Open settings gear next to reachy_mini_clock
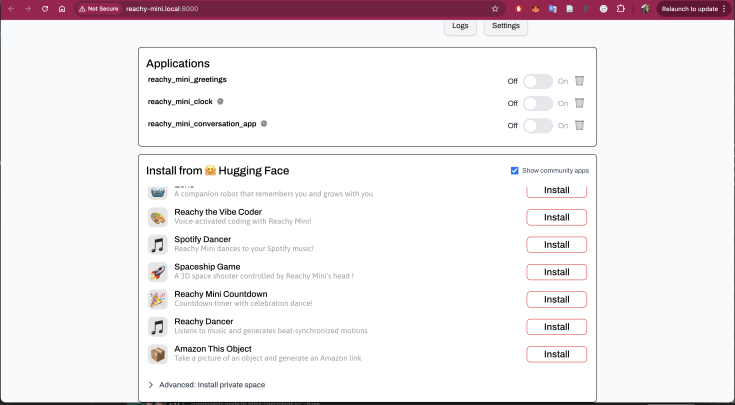This screenshot has height=405, width=735. 220,101
